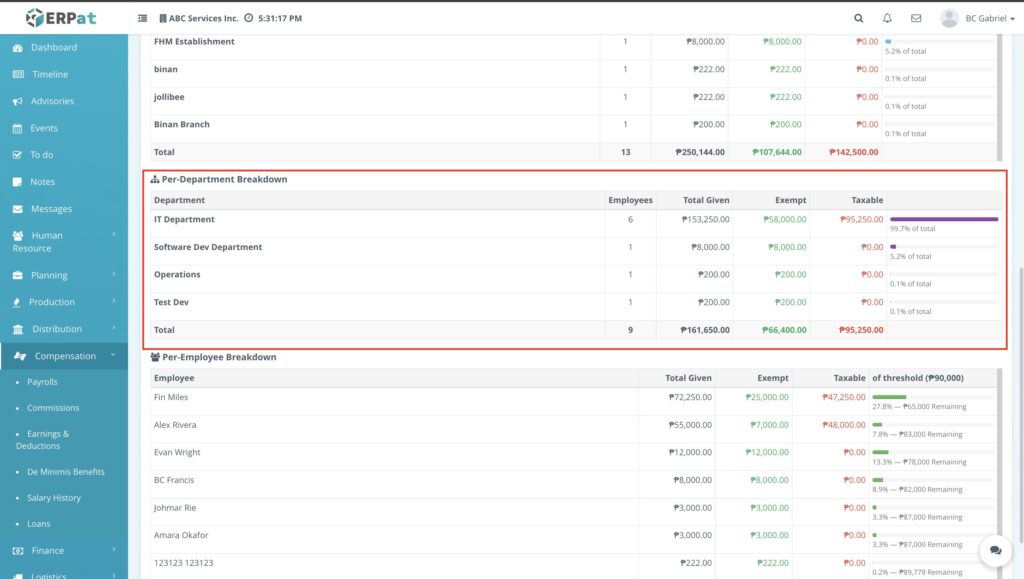Viewport: 1024px width, 579px height.
Task: Open the Loans sidebar link
Action: pyautogui.click(x=38, y=524)
